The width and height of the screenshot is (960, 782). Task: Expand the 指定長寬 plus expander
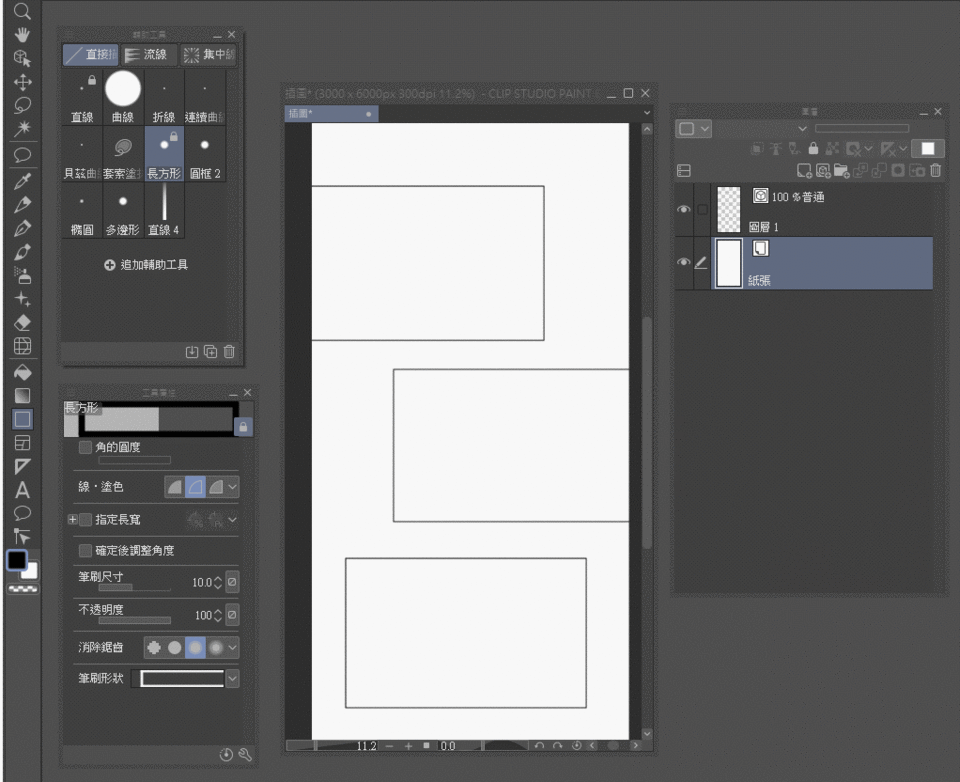[x=72, y=520]
